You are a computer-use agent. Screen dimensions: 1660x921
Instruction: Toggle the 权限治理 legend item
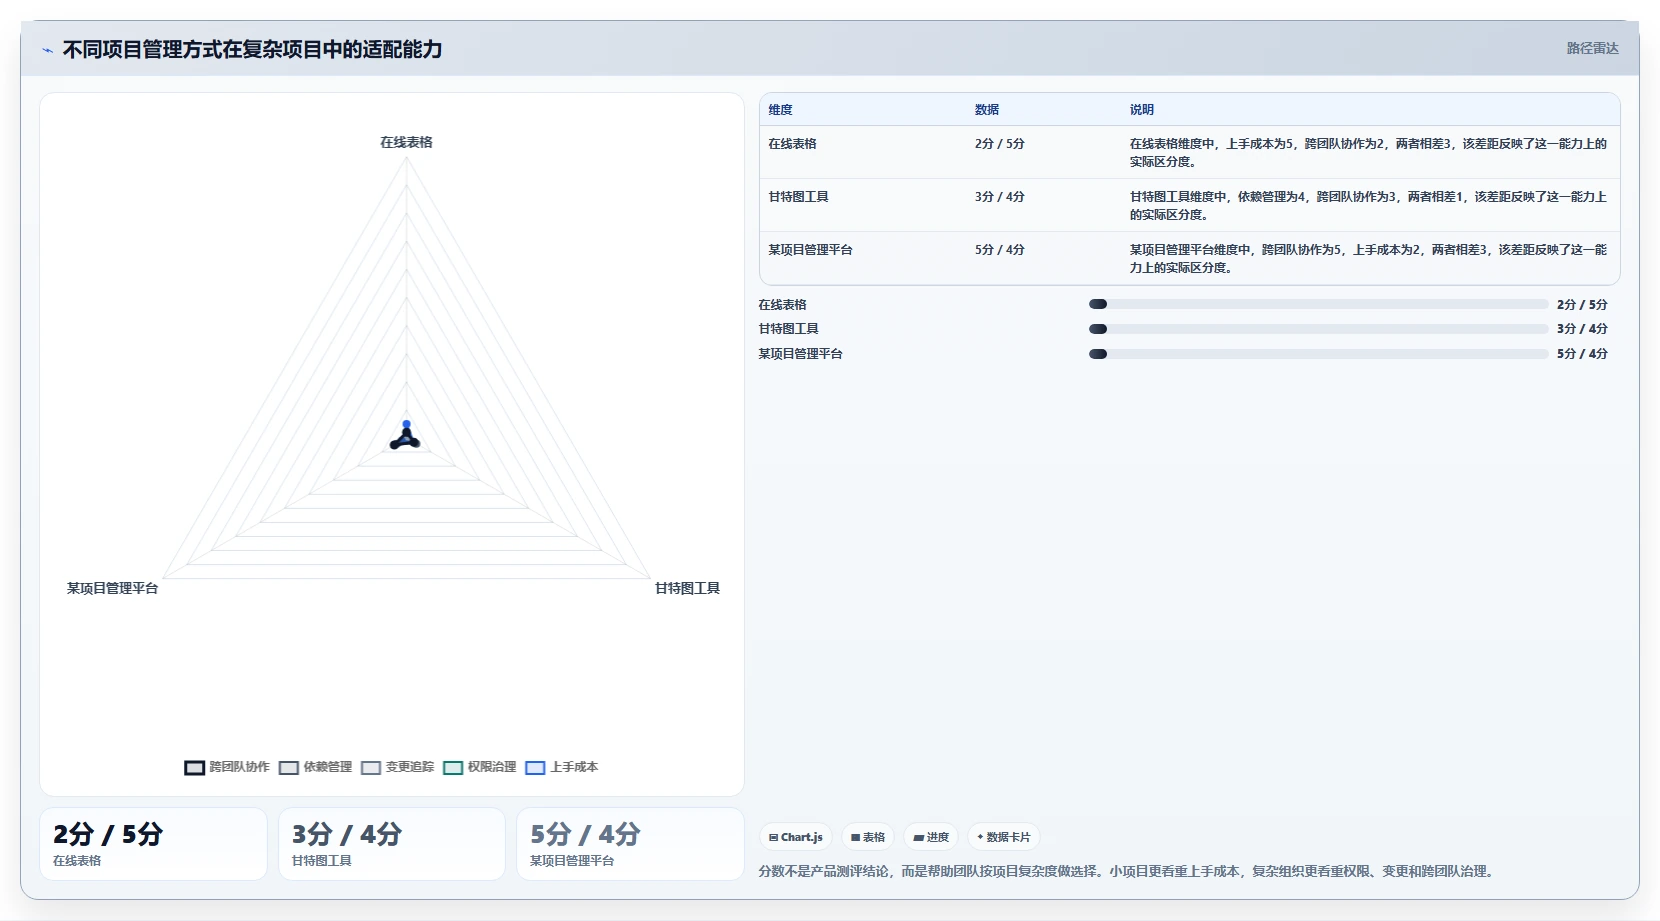[x=480, y=767]
